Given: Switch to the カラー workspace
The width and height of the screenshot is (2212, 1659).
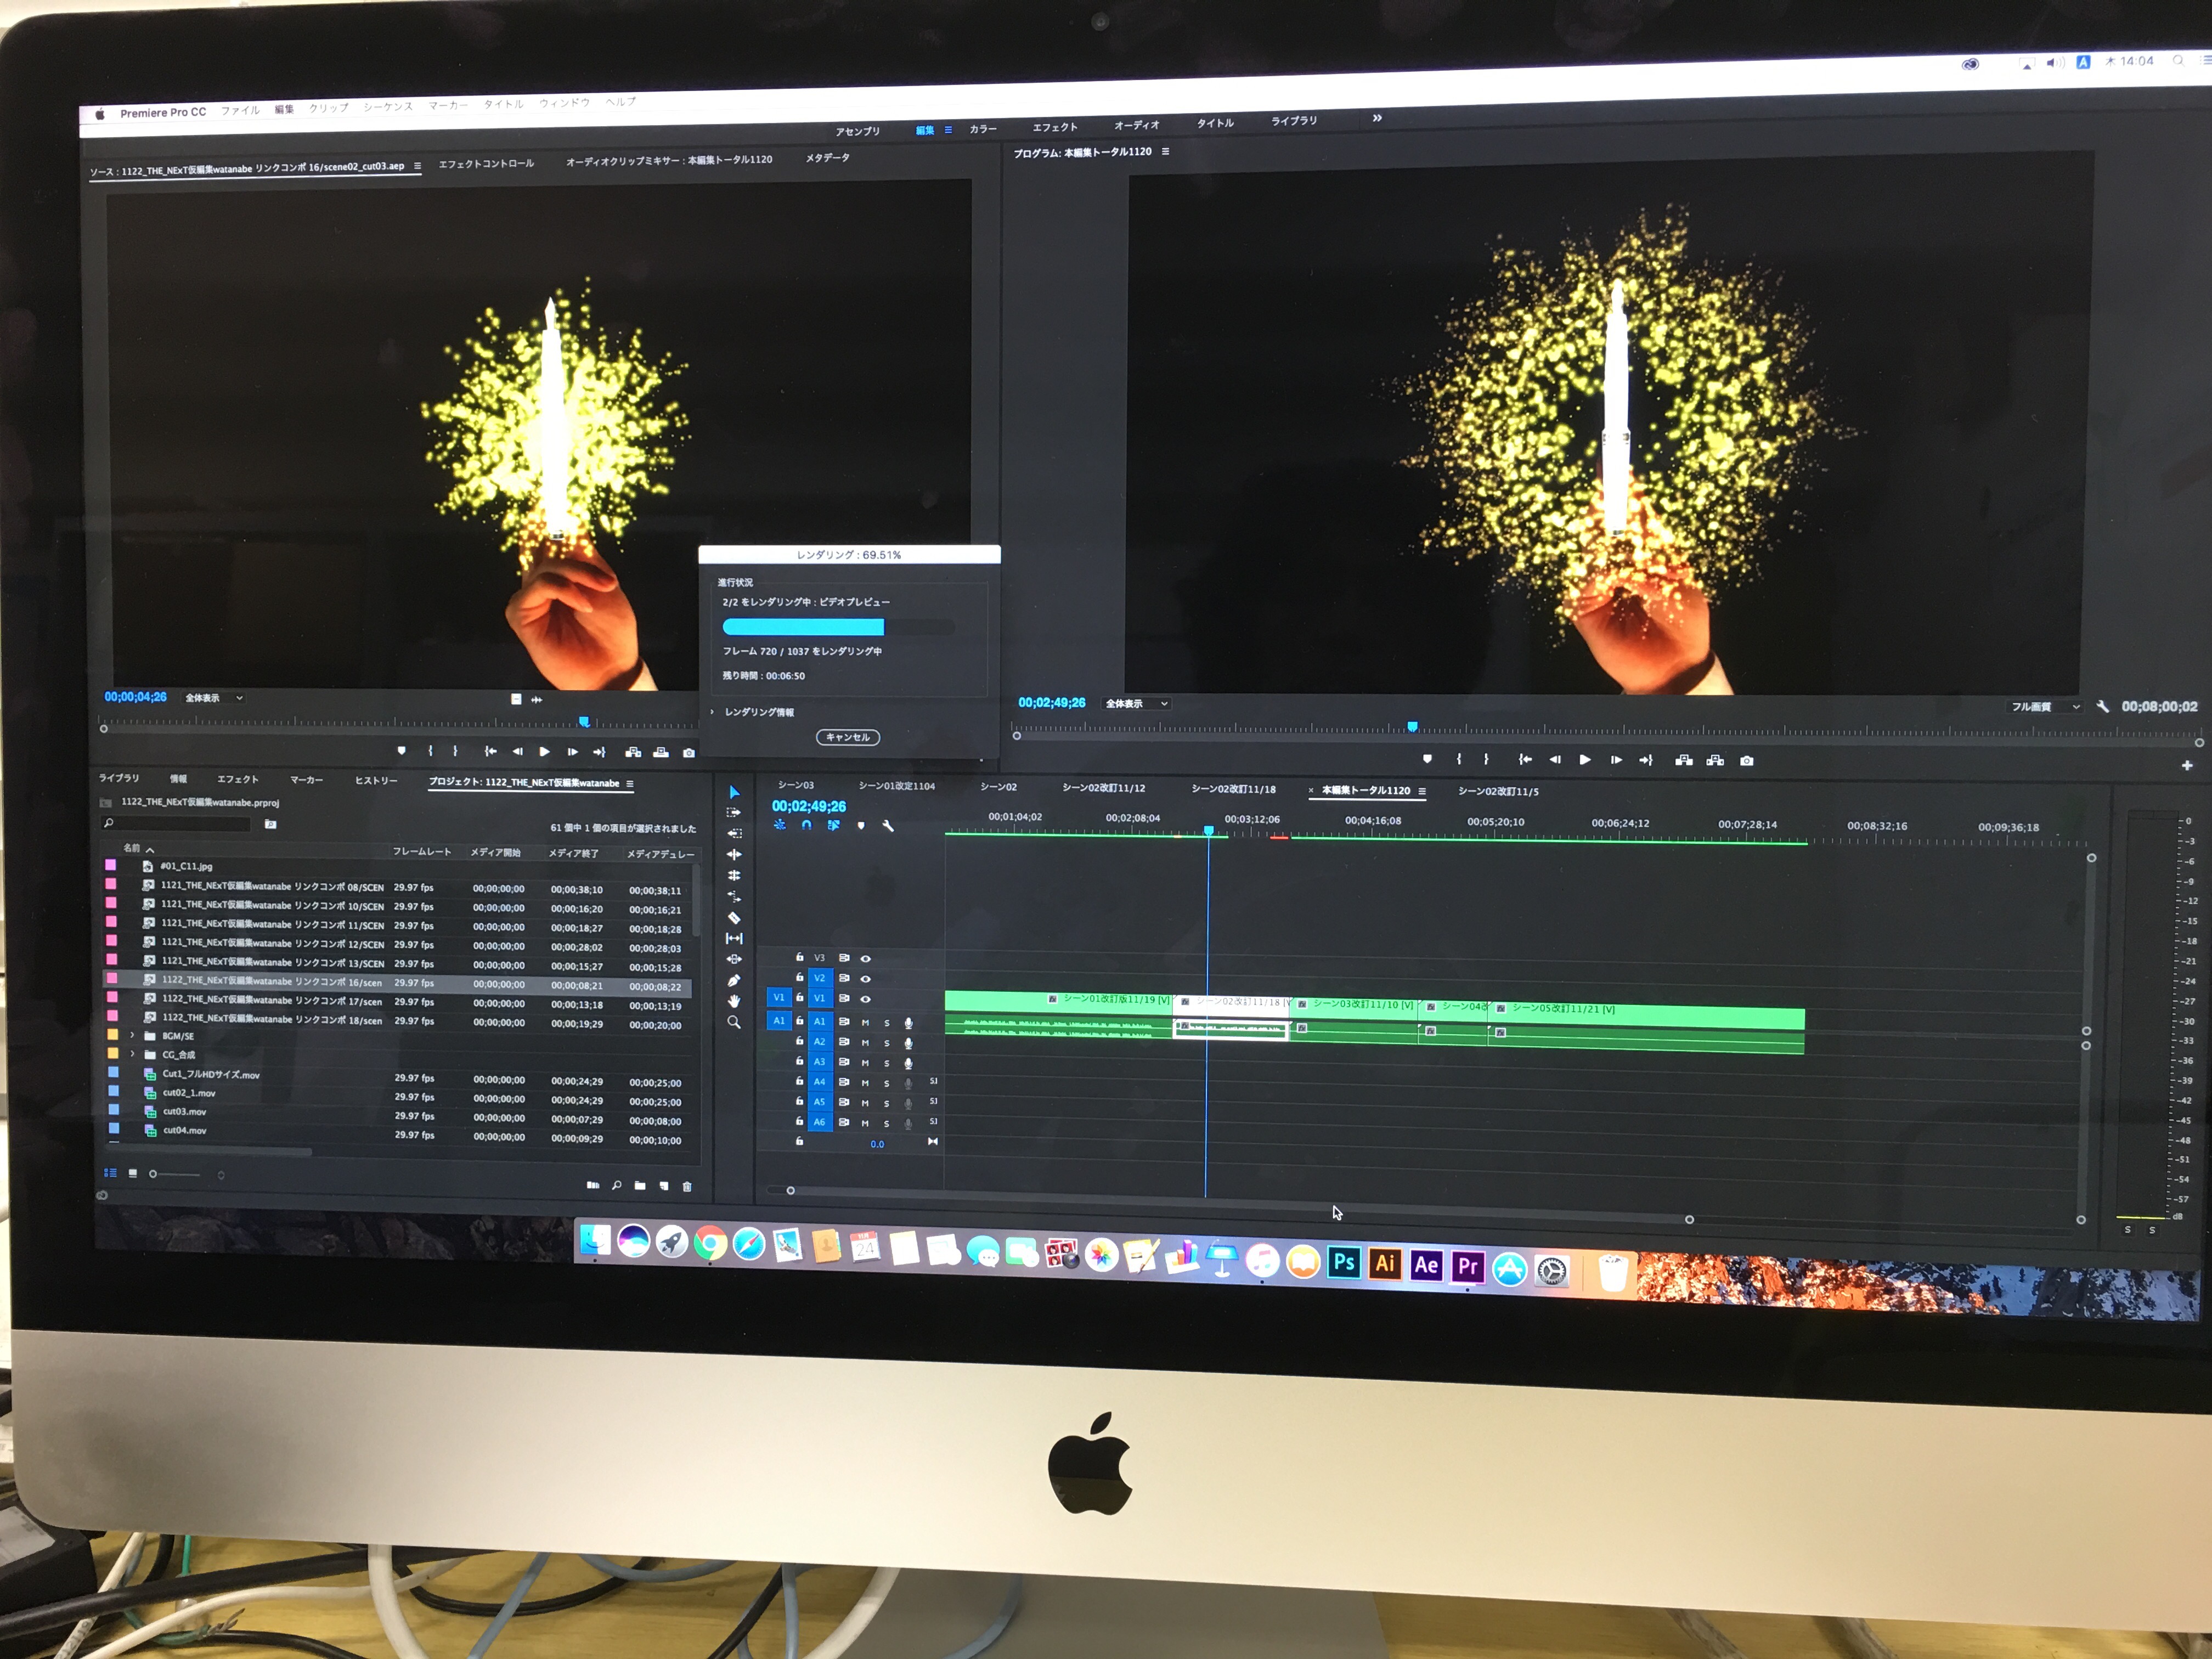Looking at the screenshot, I should [982, 129].
